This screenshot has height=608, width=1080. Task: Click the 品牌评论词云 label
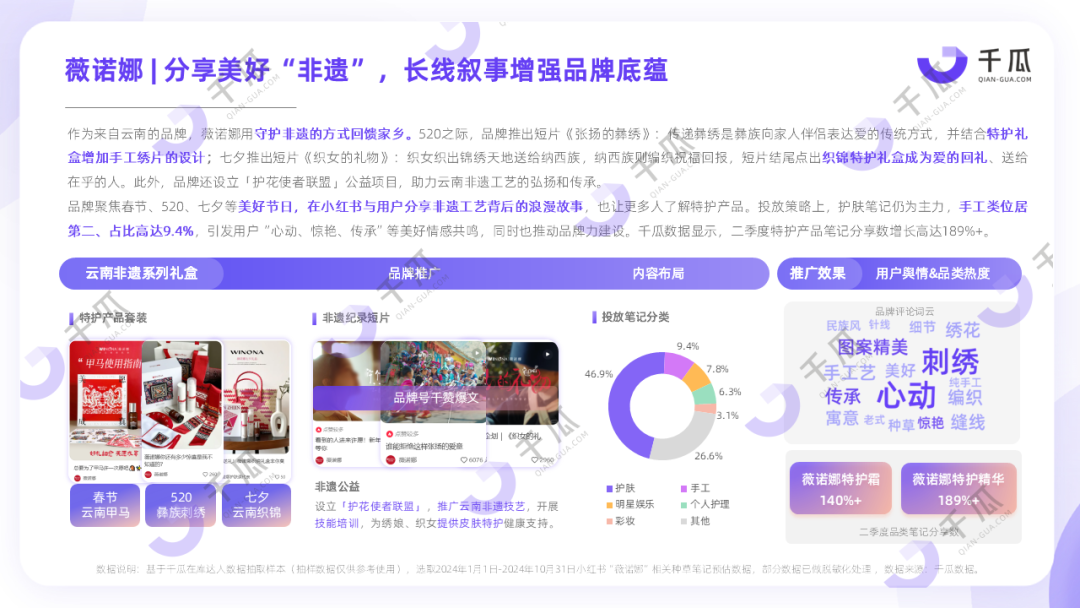(x=904, y=311)
